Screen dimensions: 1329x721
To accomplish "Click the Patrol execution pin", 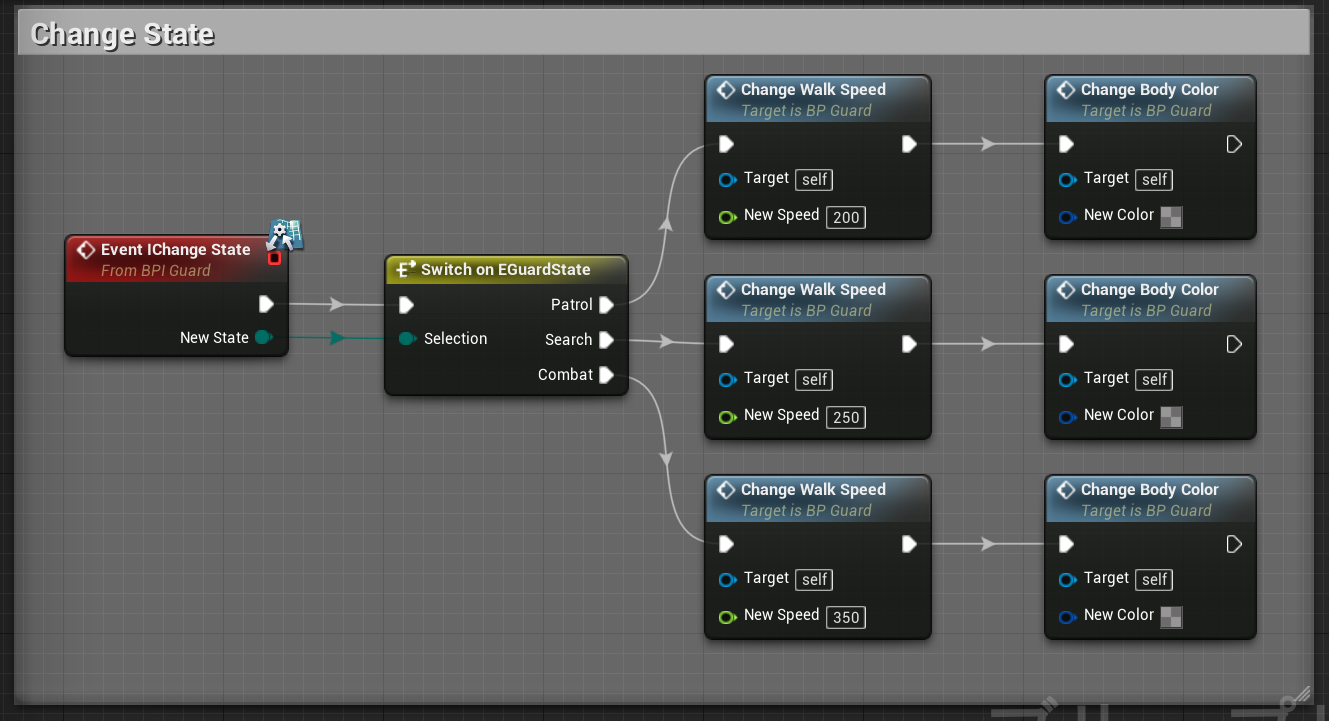I will point(609,305).
